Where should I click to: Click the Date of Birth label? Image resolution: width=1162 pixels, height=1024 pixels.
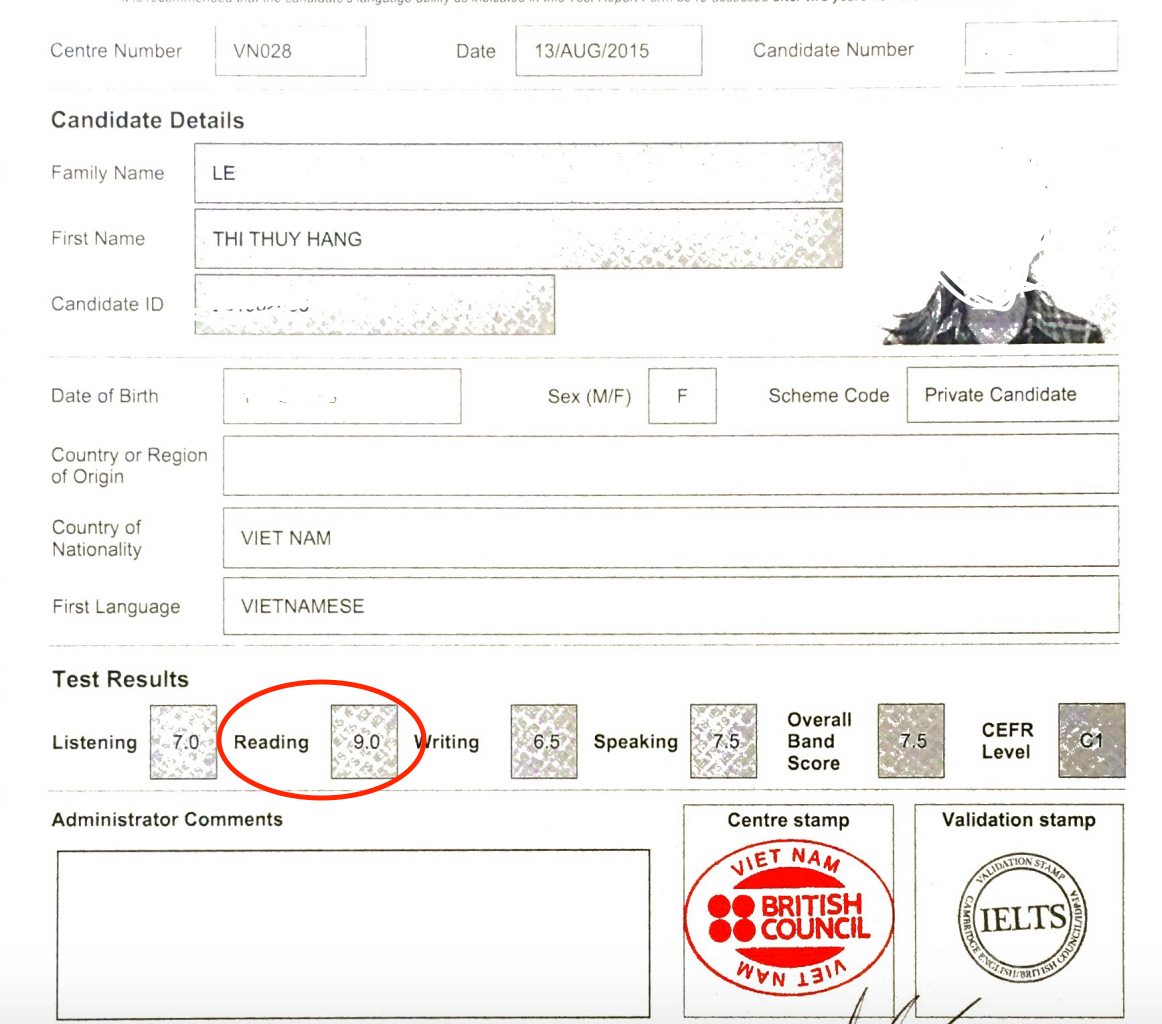104,396
